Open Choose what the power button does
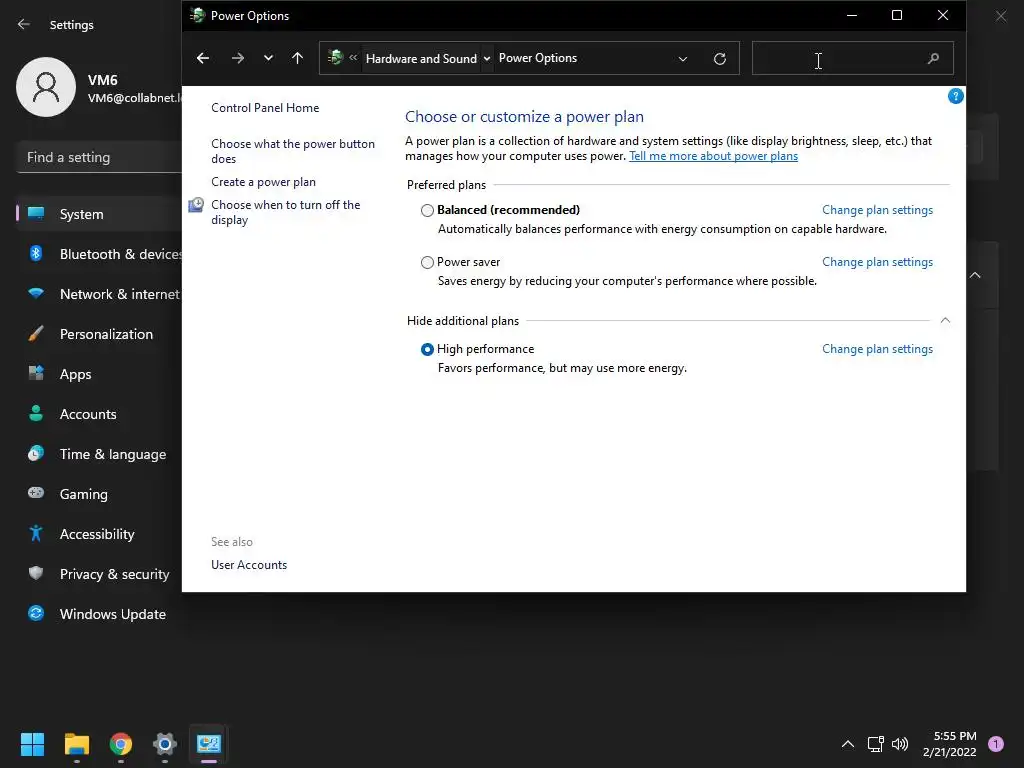 pyautogui.click(x=293, y=151)
